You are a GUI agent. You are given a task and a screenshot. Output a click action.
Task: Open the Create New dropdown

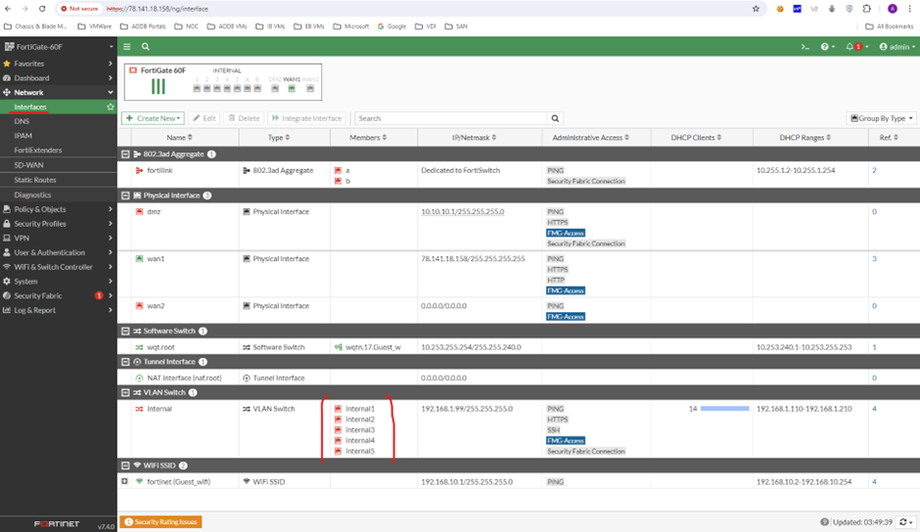click(153, 118)
